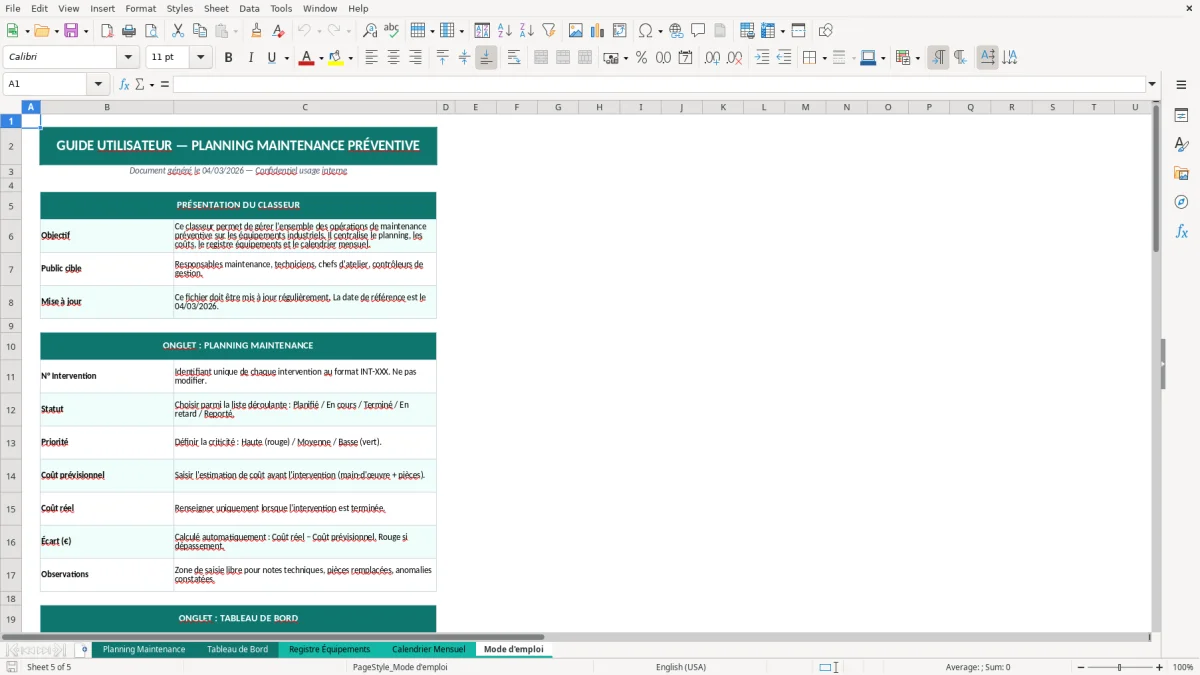Click Sort Descending icon
Image resolution: width=1200 pixels, height=675 pixels.
[526, 31]
